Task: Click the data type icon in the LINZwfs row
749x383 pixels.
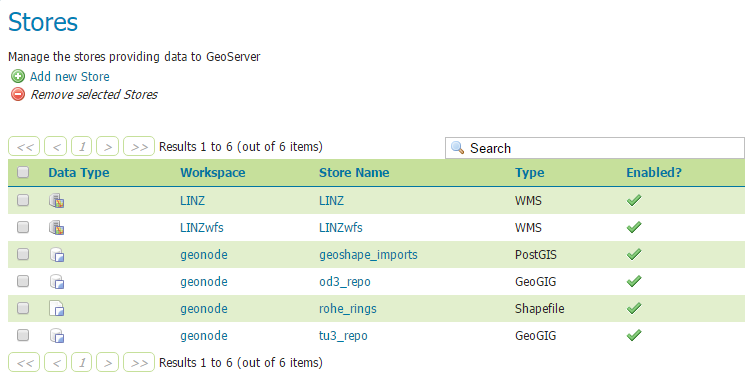Action: point(56,227)
